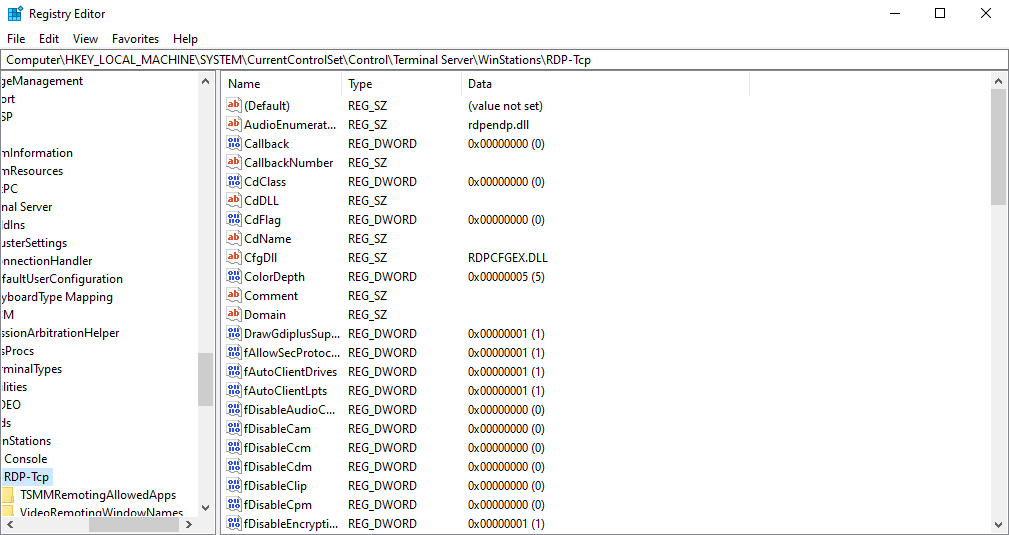Click the CdFlag DWORD icon
The height and width of the screenshot is (535, 1009).
234,220
